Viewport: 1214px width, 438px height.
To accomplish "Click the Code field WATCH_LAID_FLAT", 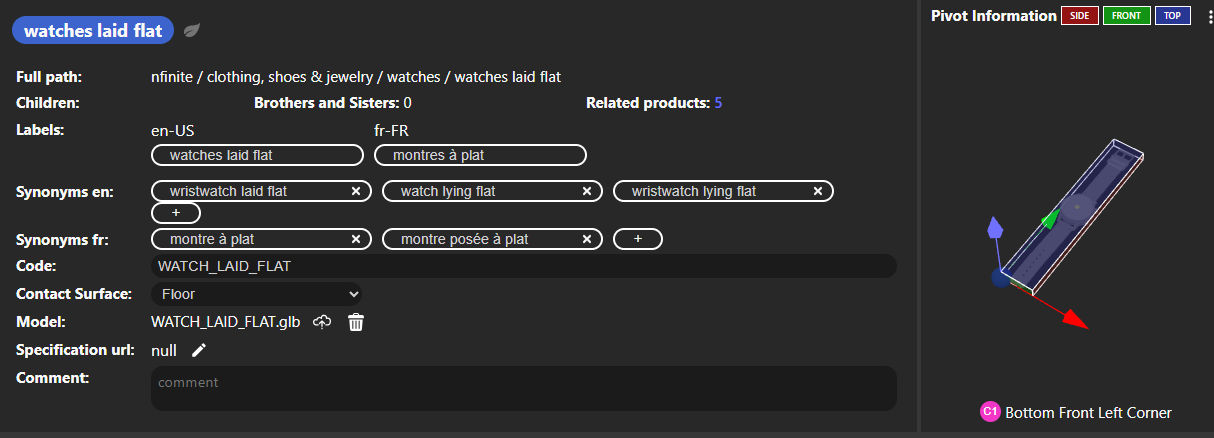I will click(523, 266).
